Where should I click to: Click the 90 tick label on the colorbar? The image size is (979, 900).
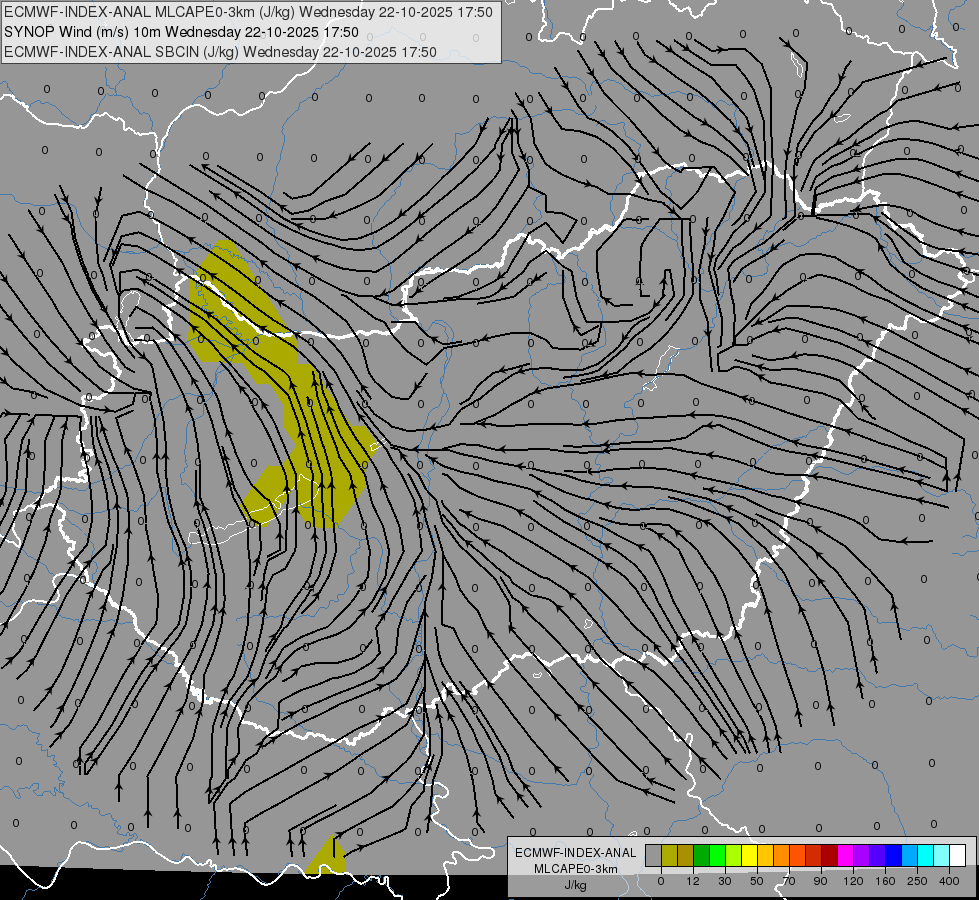820,881
